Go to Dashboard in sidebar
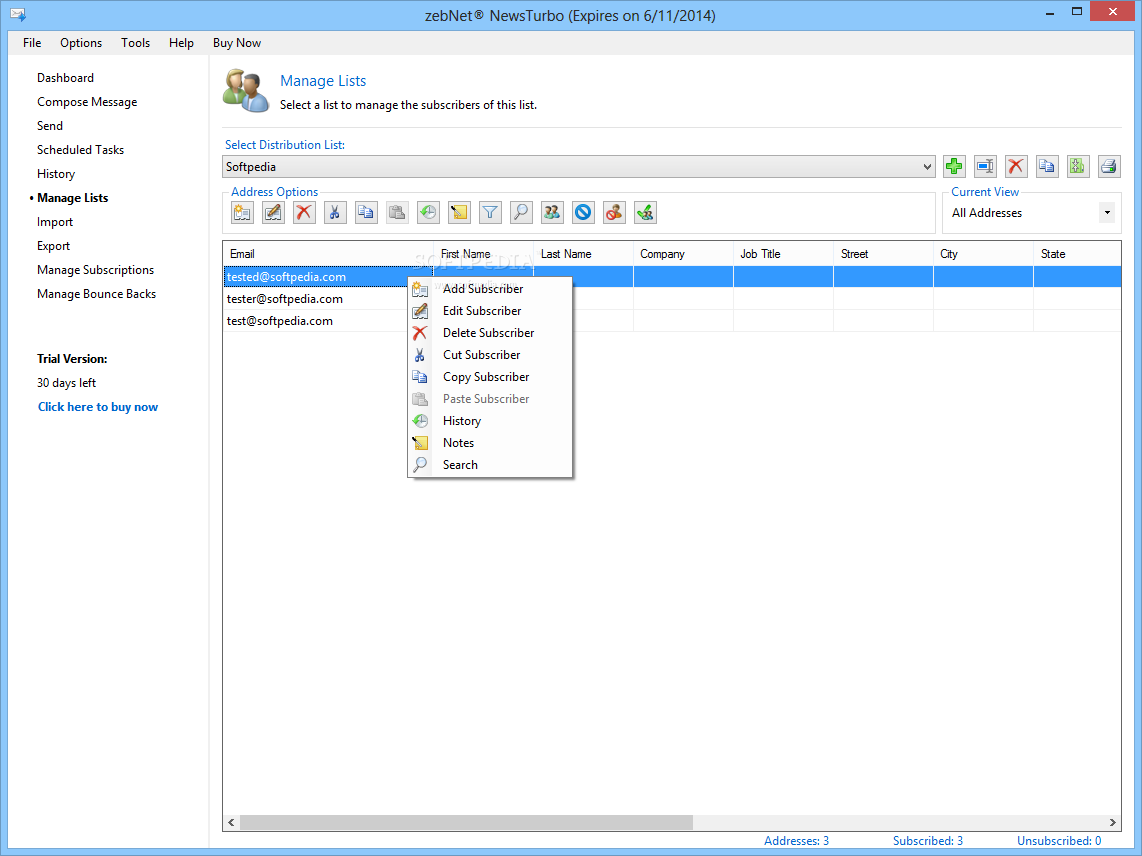Viewport: 1142px width, 856px height. [66, 78]
